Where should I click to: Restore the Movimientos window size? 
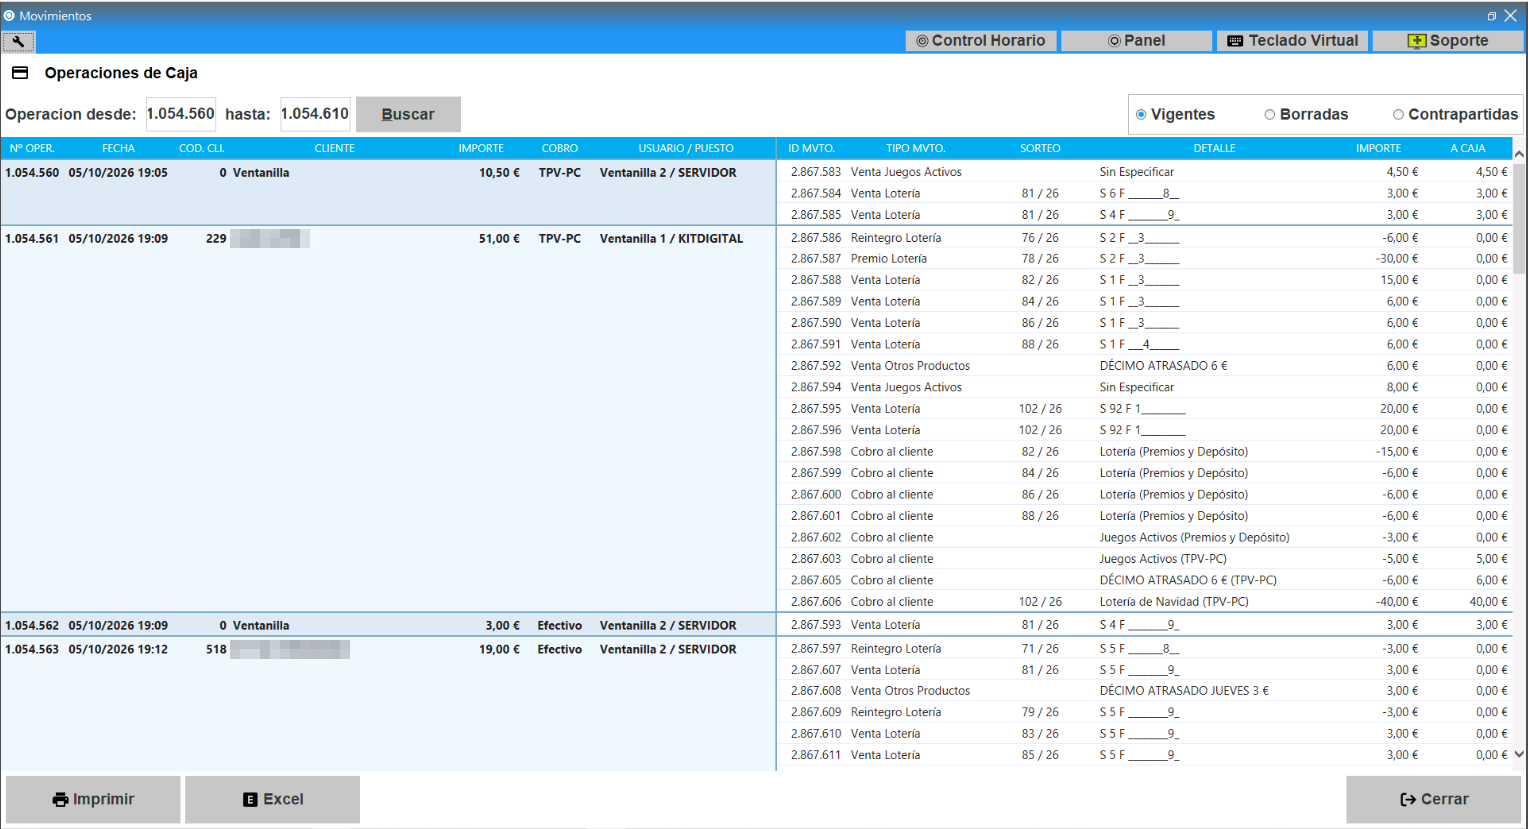point(1491,16)
